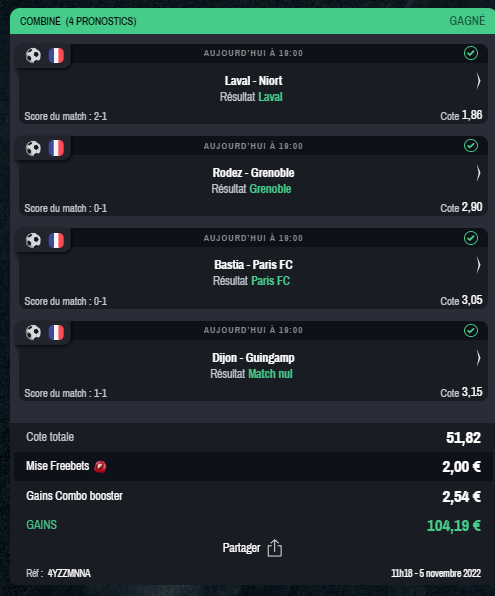This screenshot has width=495, height=596.
Task: Click the bet reference code 4YZZMNNA
Action: click(69, 573)
